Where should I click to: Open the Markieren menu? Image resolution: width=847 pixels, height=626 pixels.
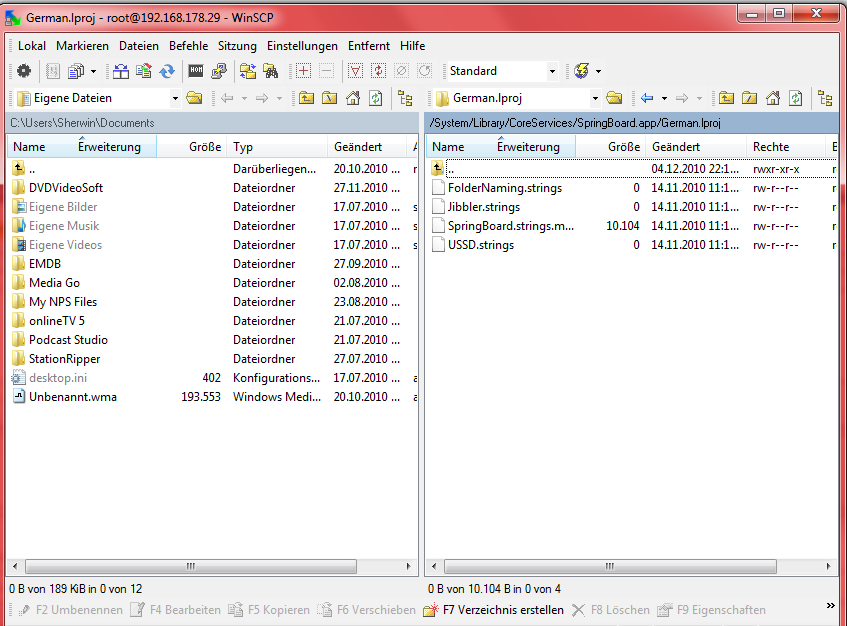pyautogui.click(x=82, y=46)
